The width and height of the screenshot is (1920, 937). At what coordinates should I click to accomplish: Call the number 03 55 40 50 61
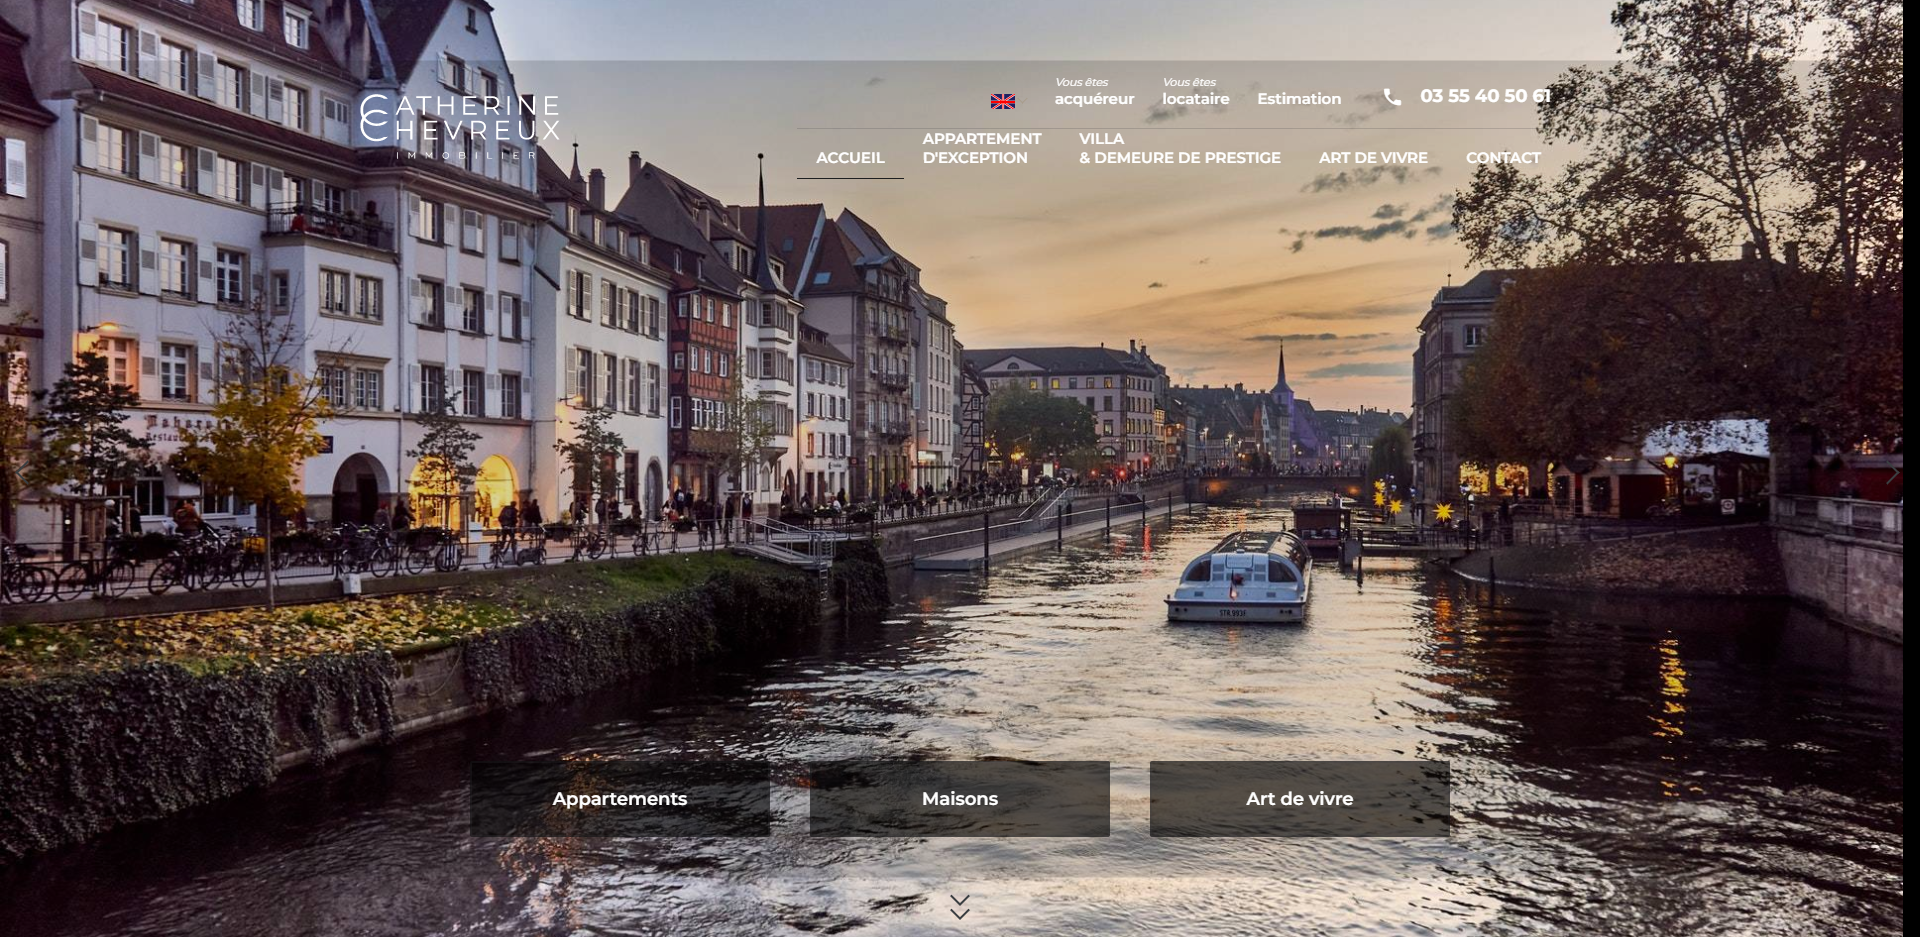[x=1485, y=96]
